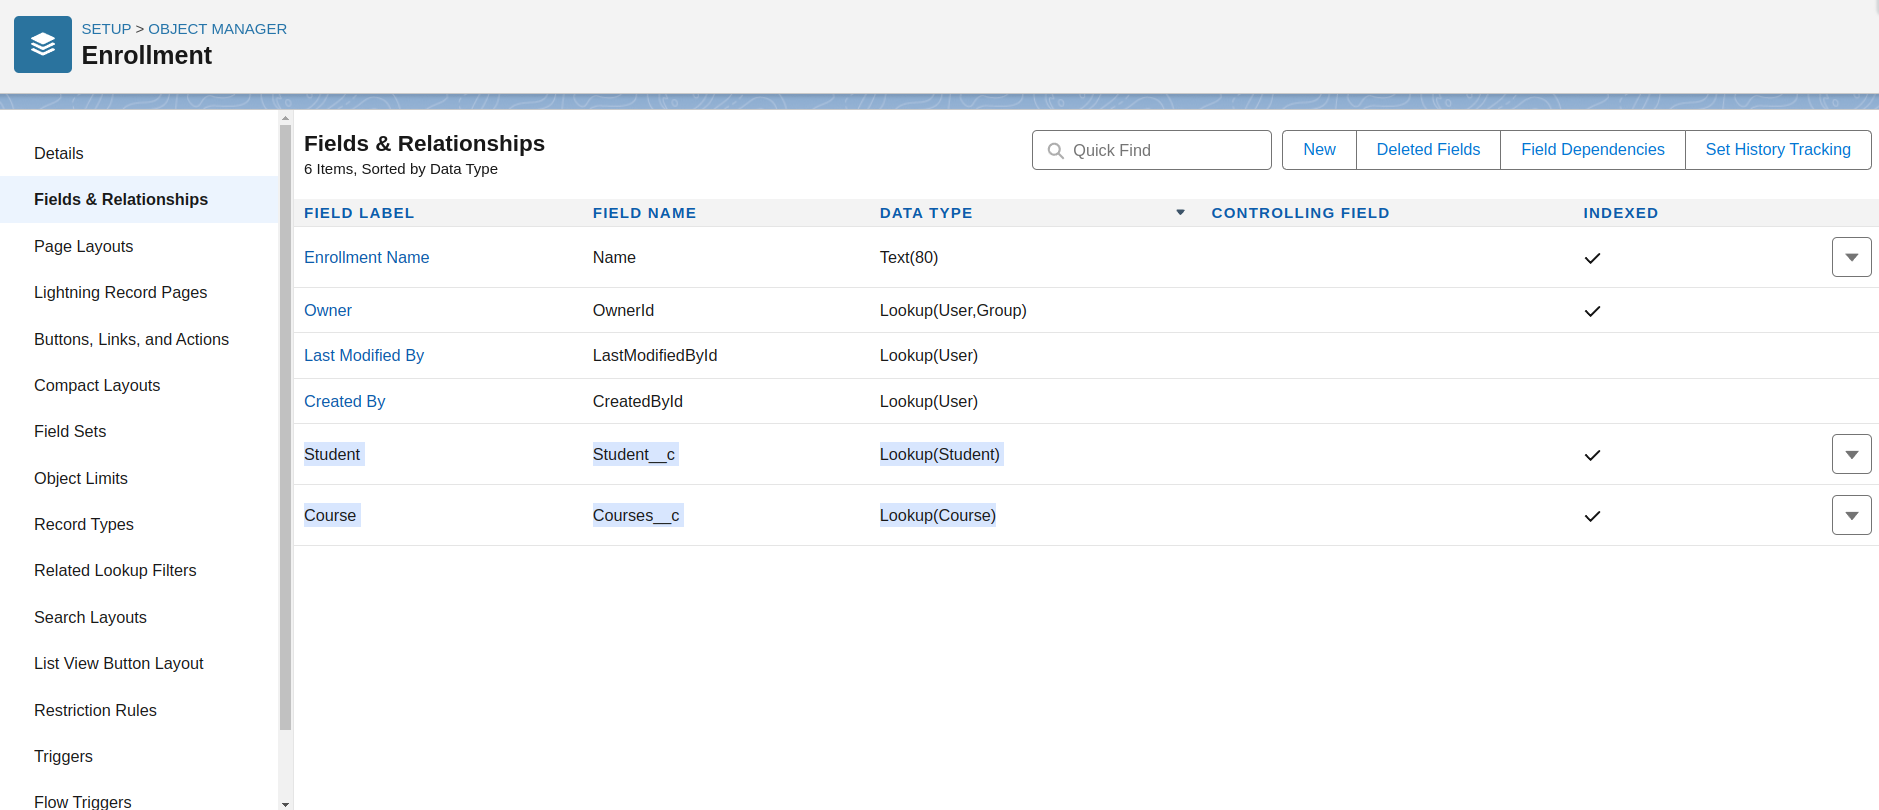Click the Enrollment object layers icon

point(43,44)
